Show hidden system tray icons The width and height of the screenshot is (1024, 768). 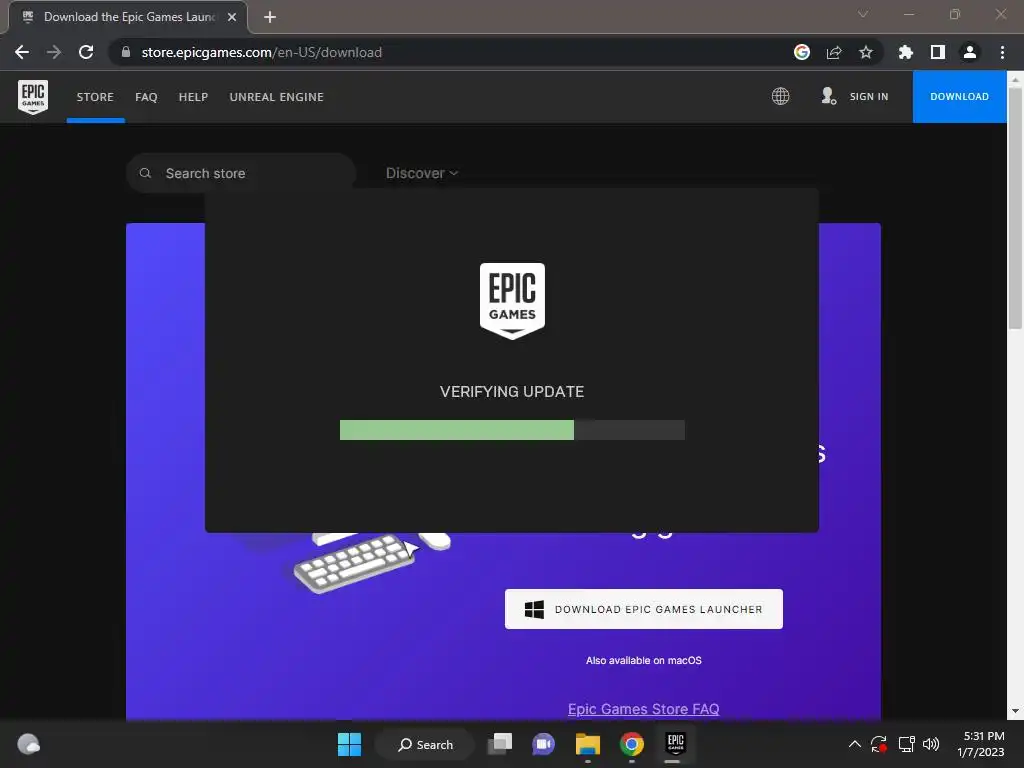coord(854,744)
